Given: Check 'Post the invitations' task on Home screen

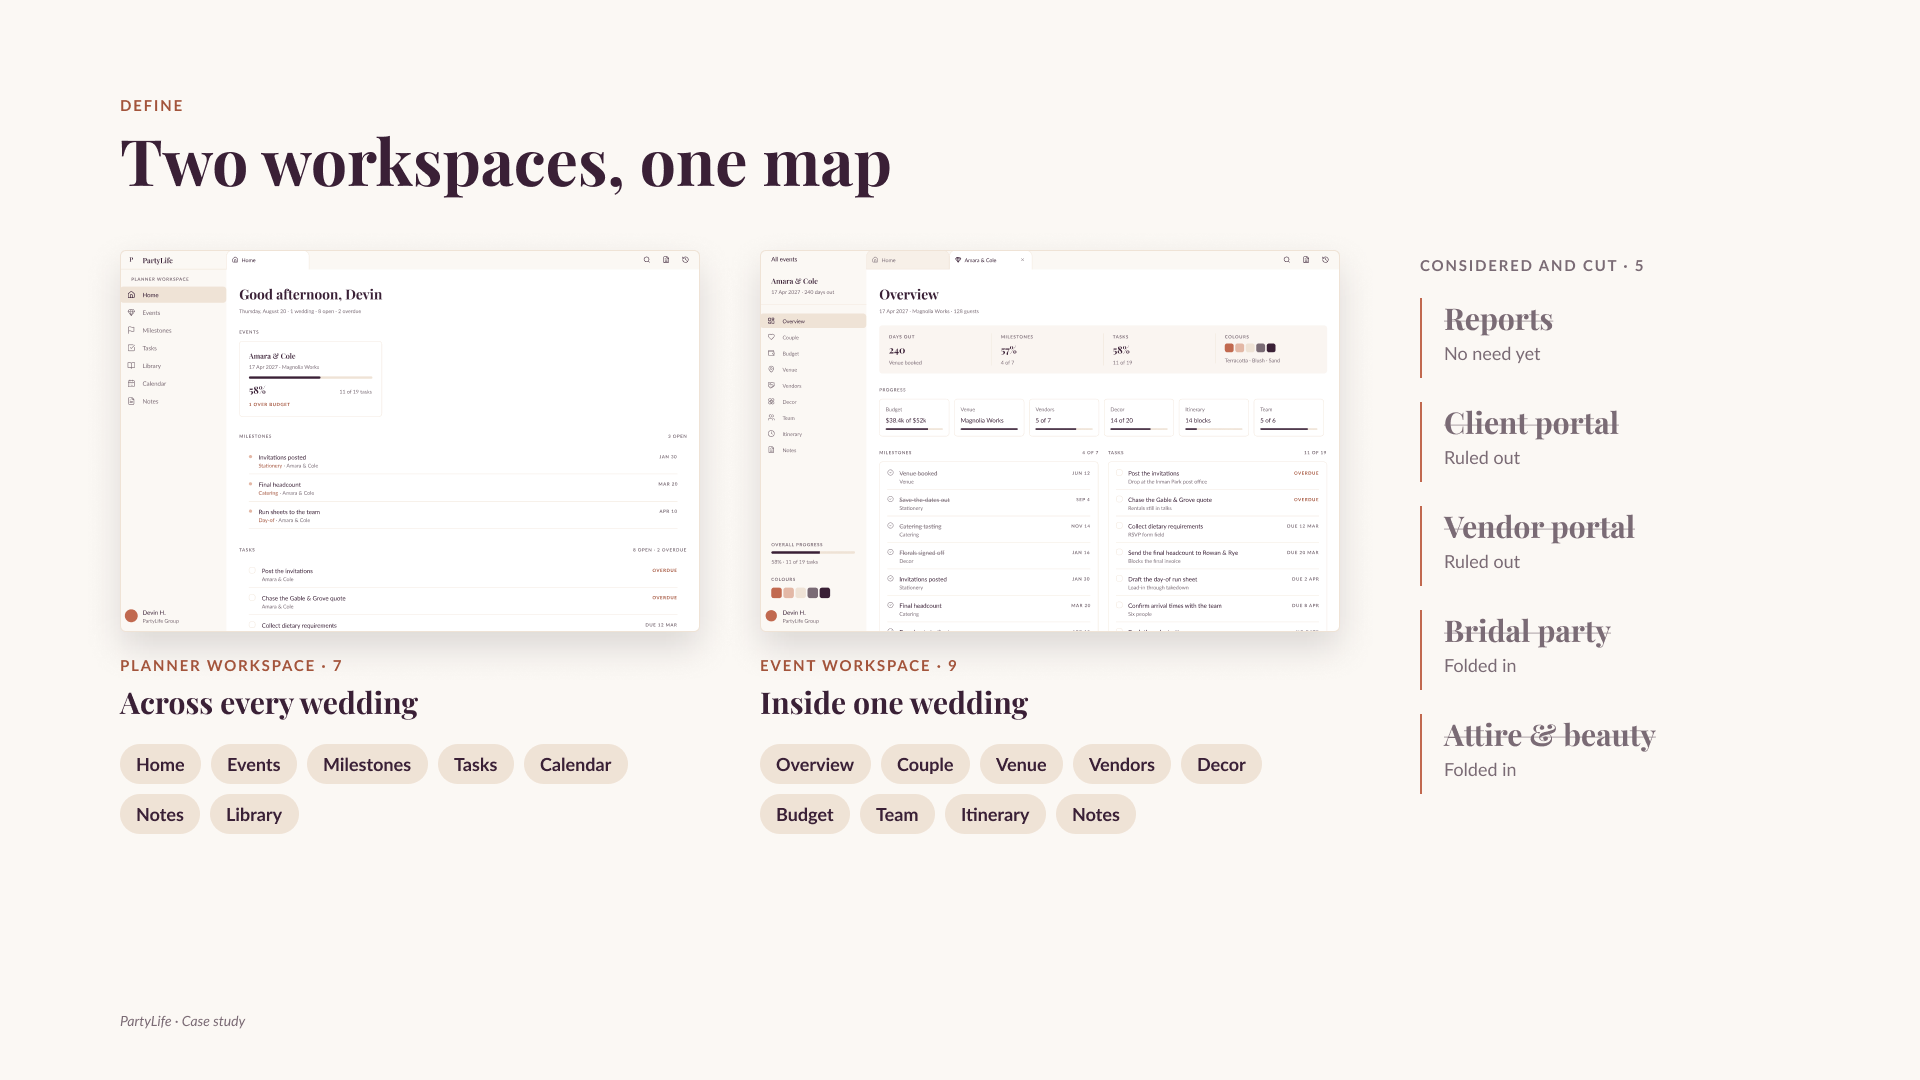Looking at the screenshot, I should [x=253, y=571].
